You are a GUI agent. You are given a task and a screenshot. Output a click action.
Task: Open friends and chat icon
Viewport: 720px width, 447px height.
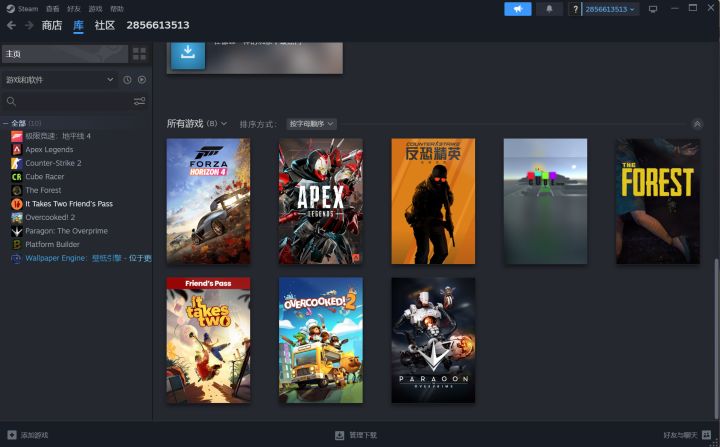(706, 435)
